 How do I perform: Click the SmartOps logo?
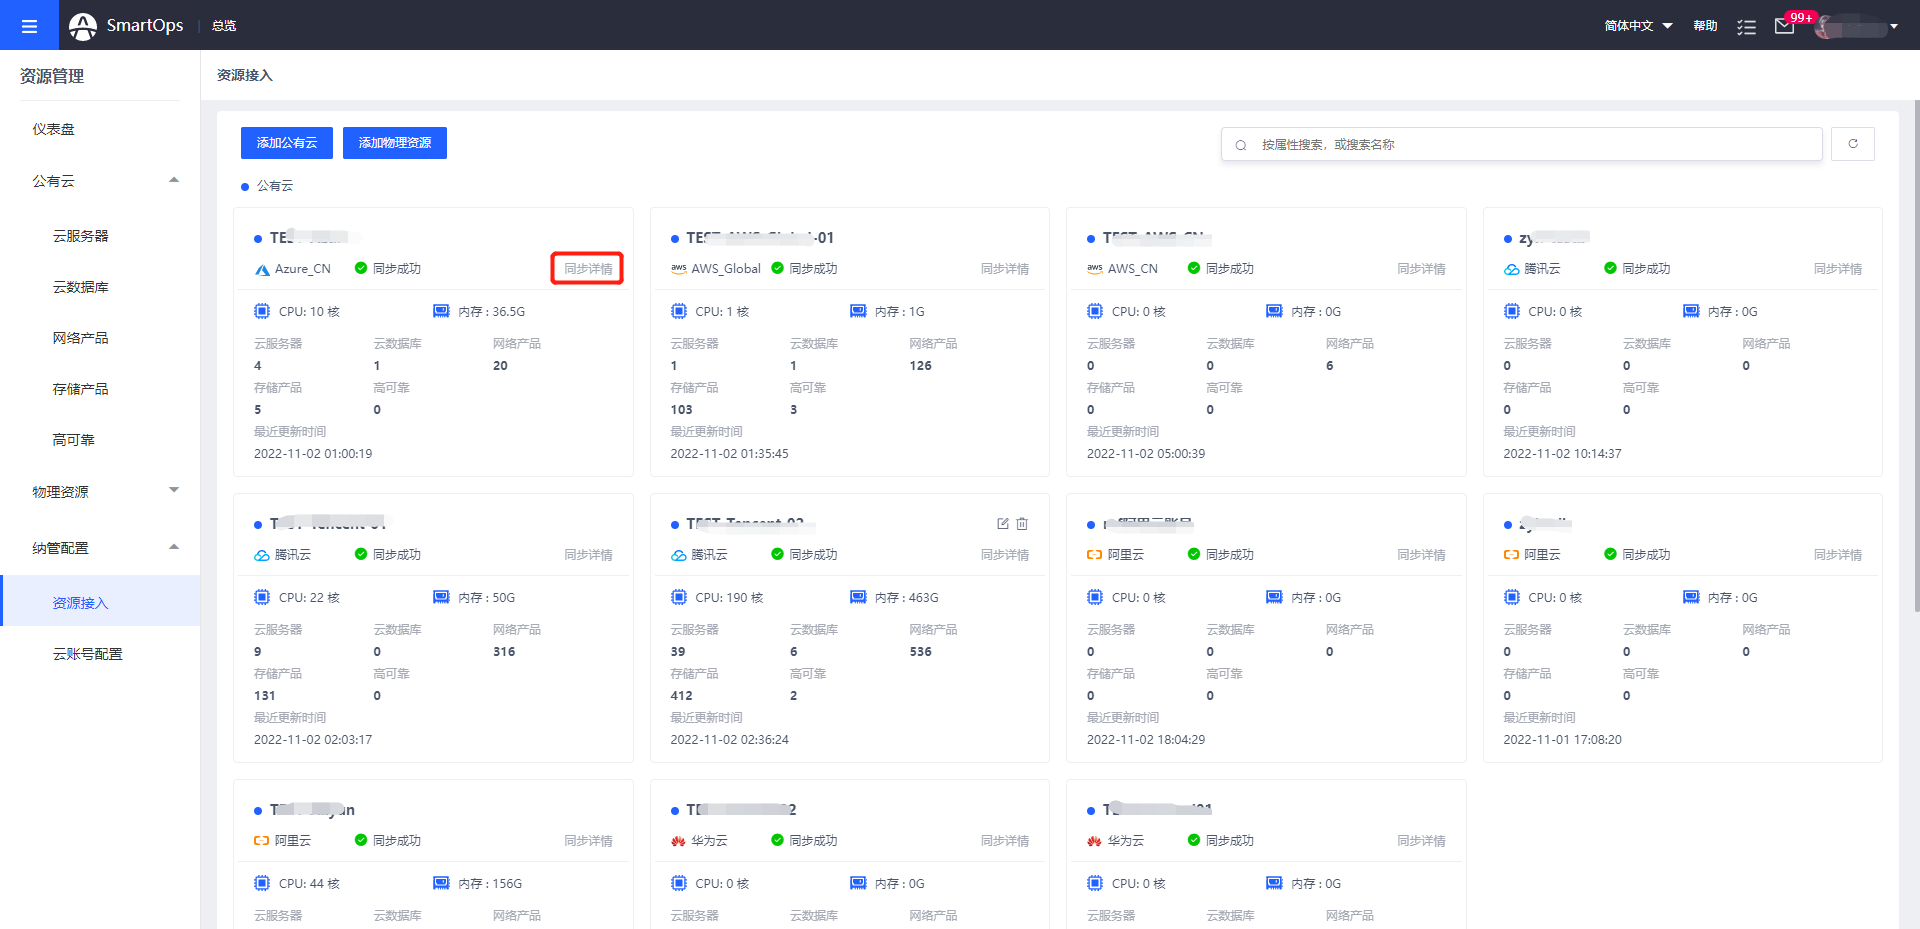pyautogui.click(x=83, y=26)
